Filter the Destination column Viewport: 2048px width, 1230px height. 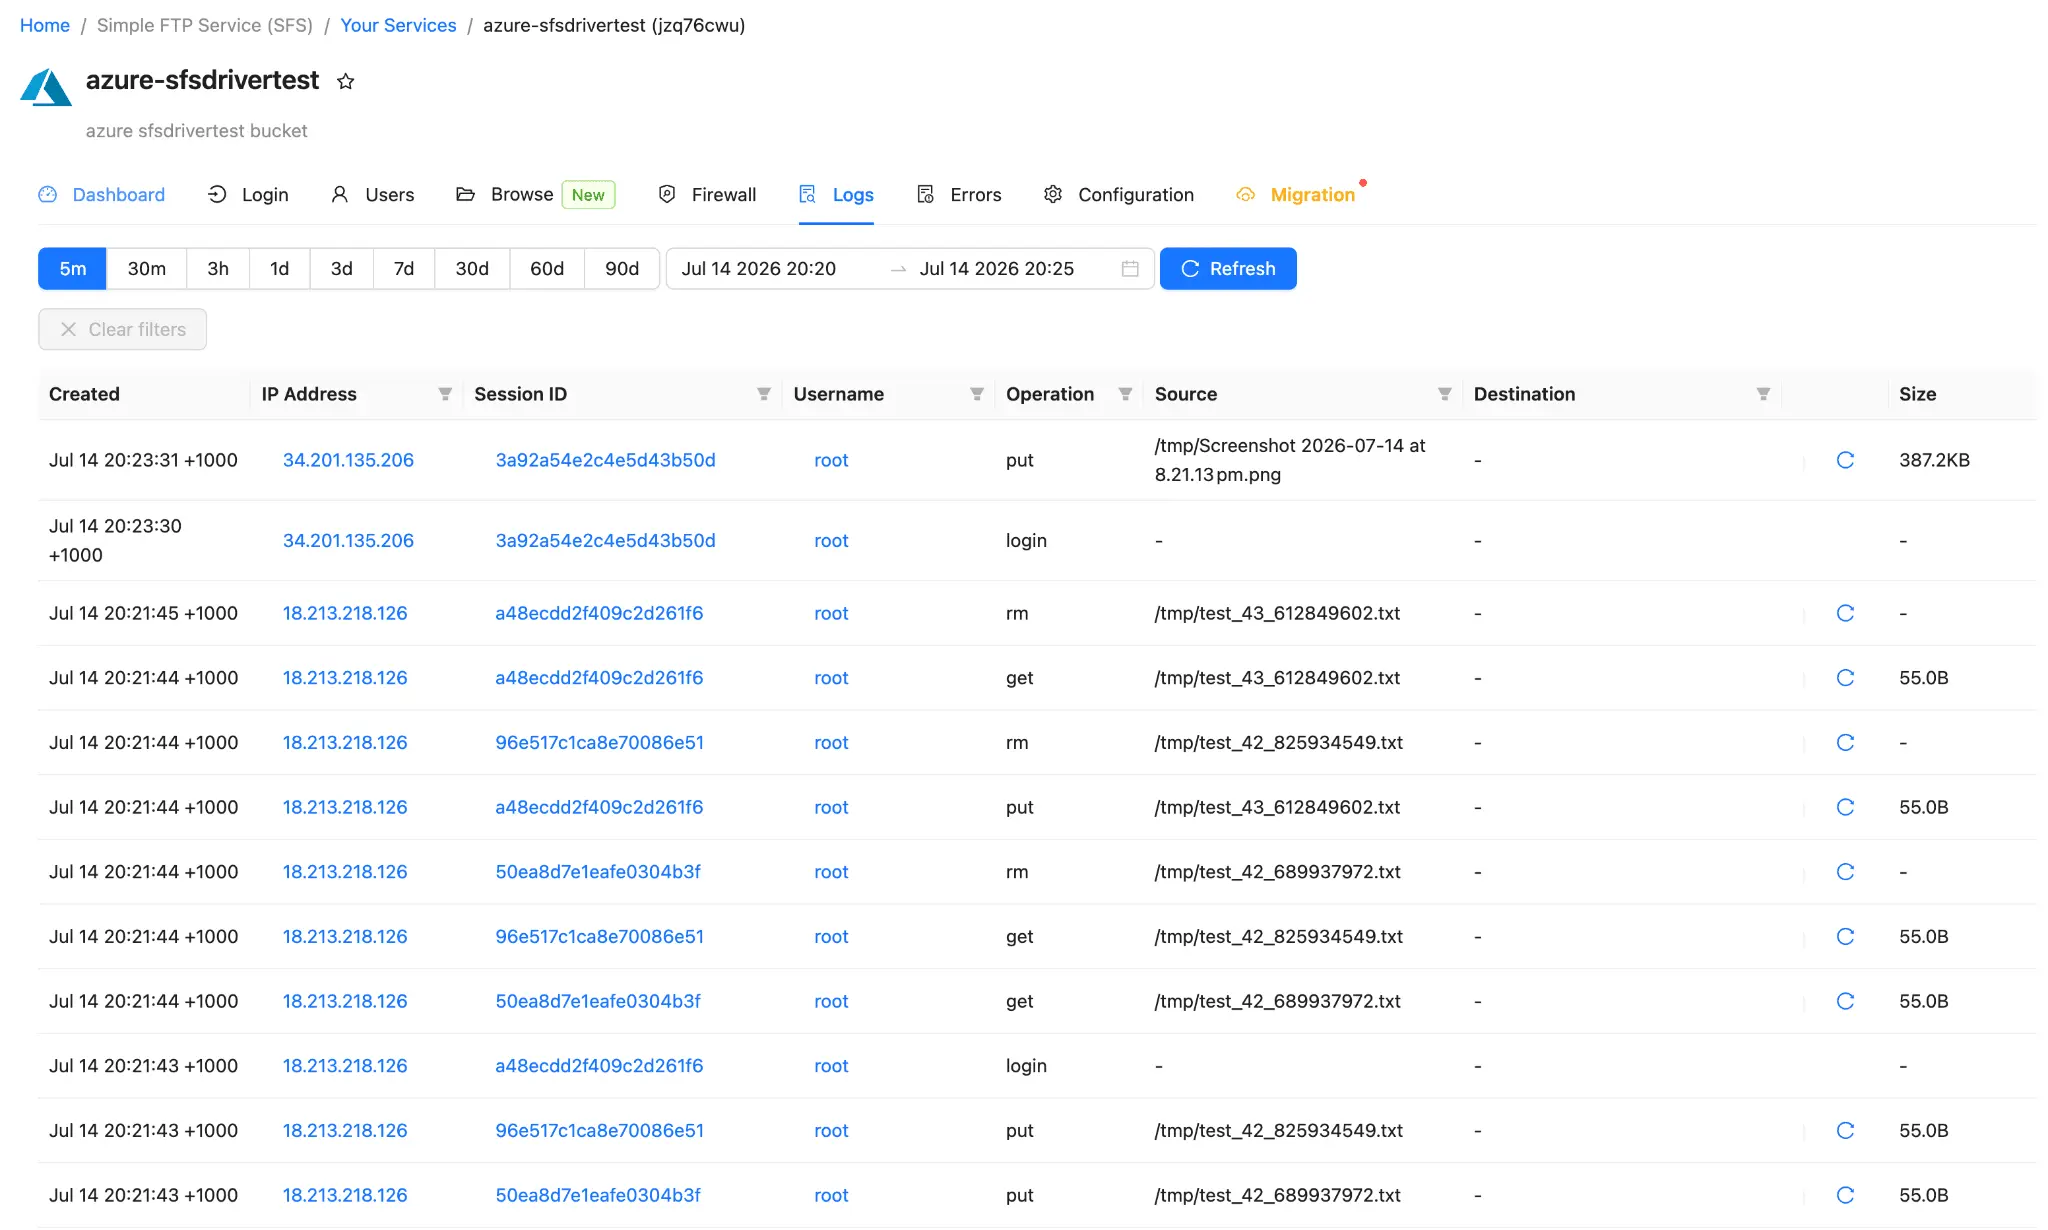coord(1763,394)
